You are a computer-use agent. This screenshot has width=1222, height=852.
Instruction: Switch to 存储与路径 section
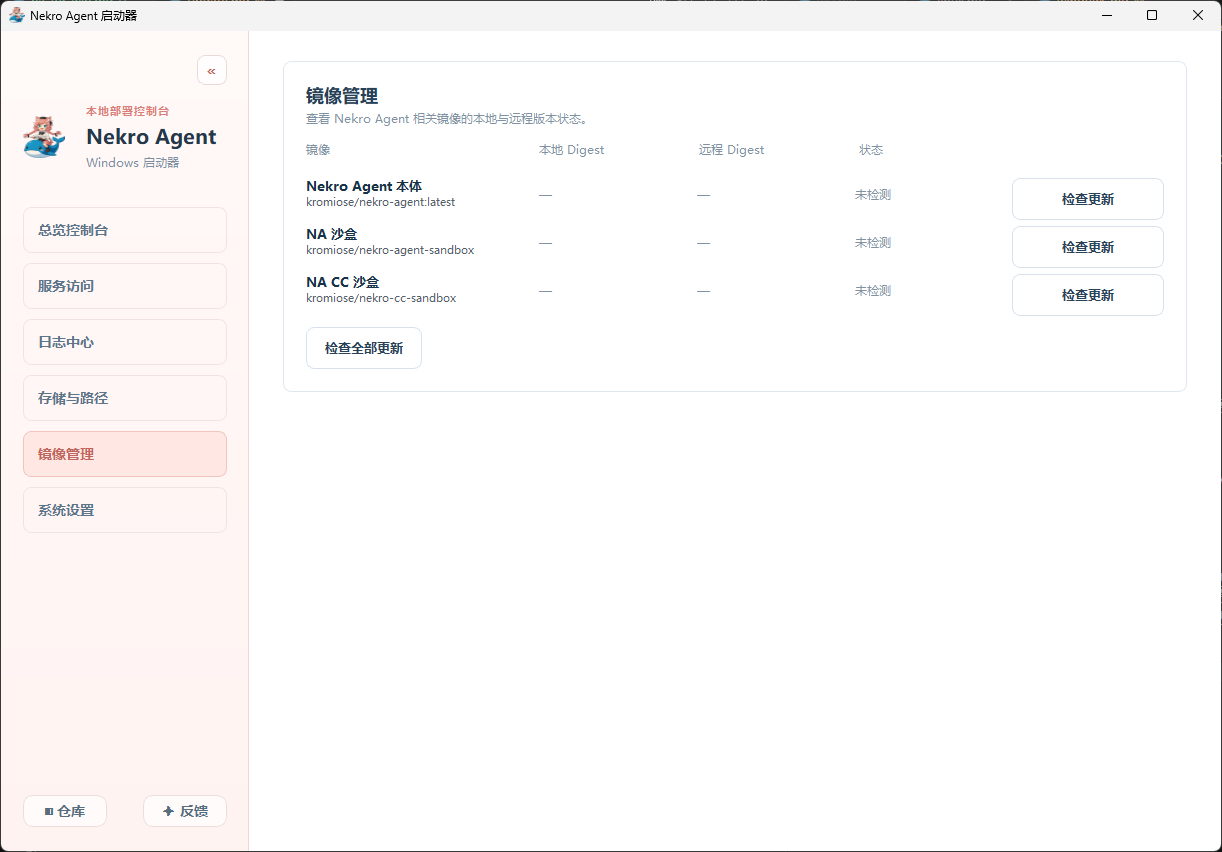125,398
